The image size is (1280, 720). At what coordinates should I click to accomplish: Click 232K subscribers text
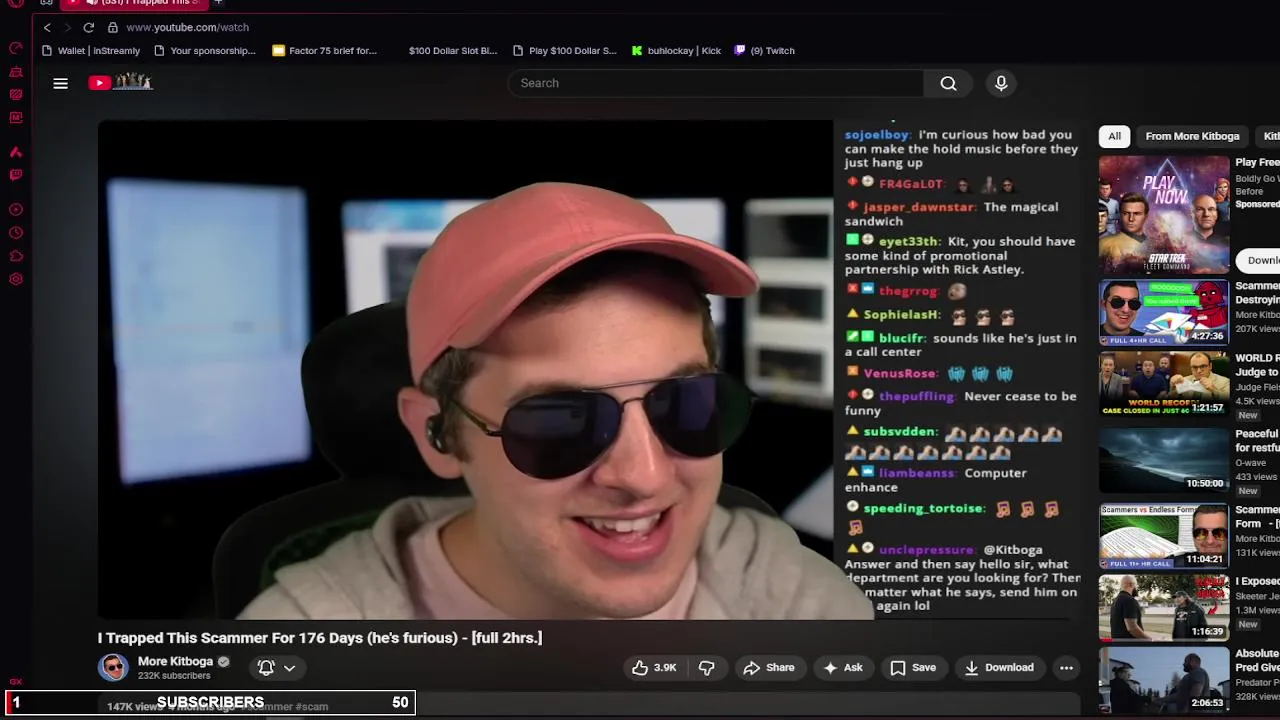point(174,676)
